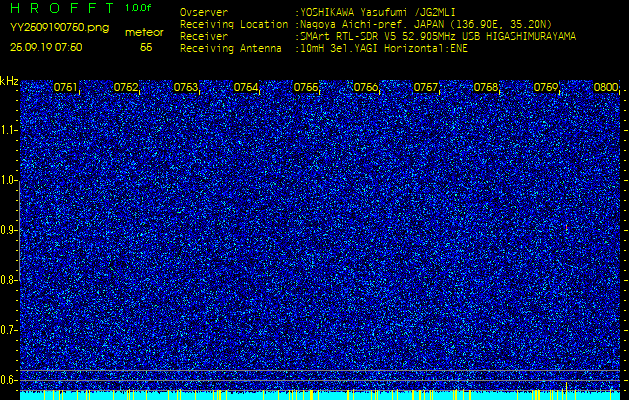Click the meteor count value 55
This screenshot has height=400, width=629.
[146, 48]
